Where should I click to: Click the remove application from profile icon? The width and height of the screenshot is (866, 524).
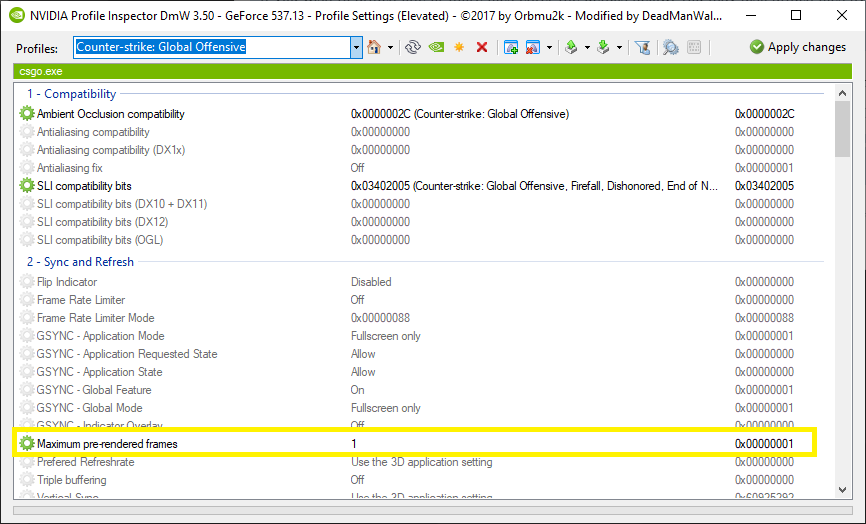click(533, 47)
